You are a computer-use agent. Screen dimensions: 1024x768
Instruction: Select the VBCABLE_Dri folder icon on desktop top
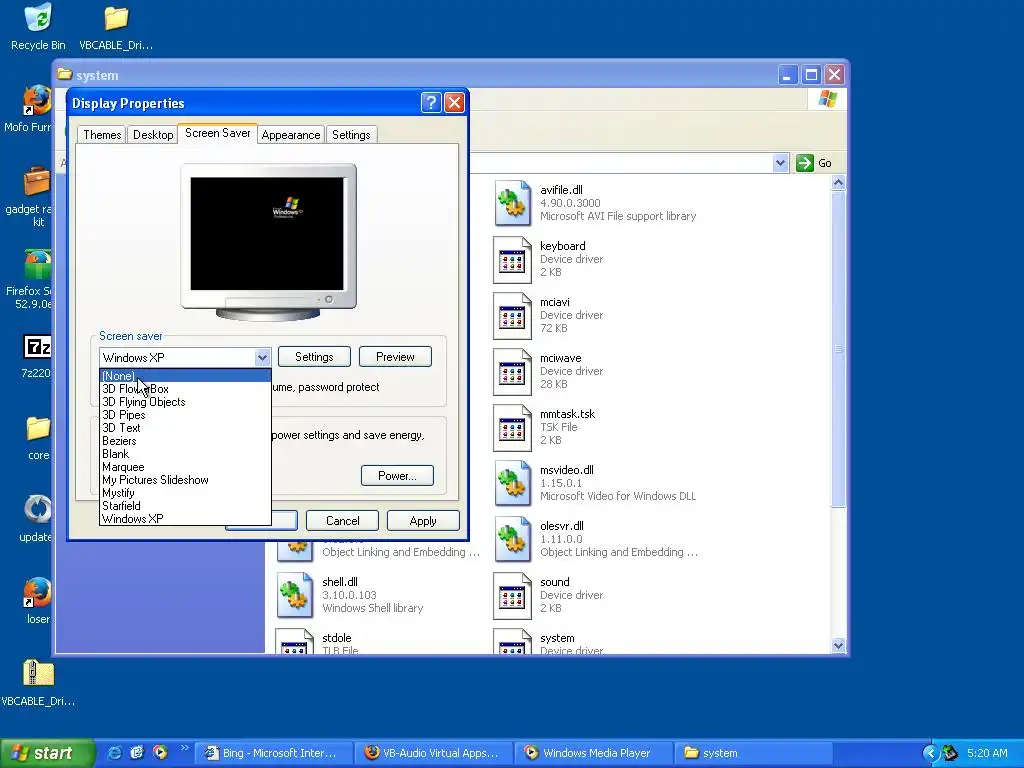(x=116, y=18)
